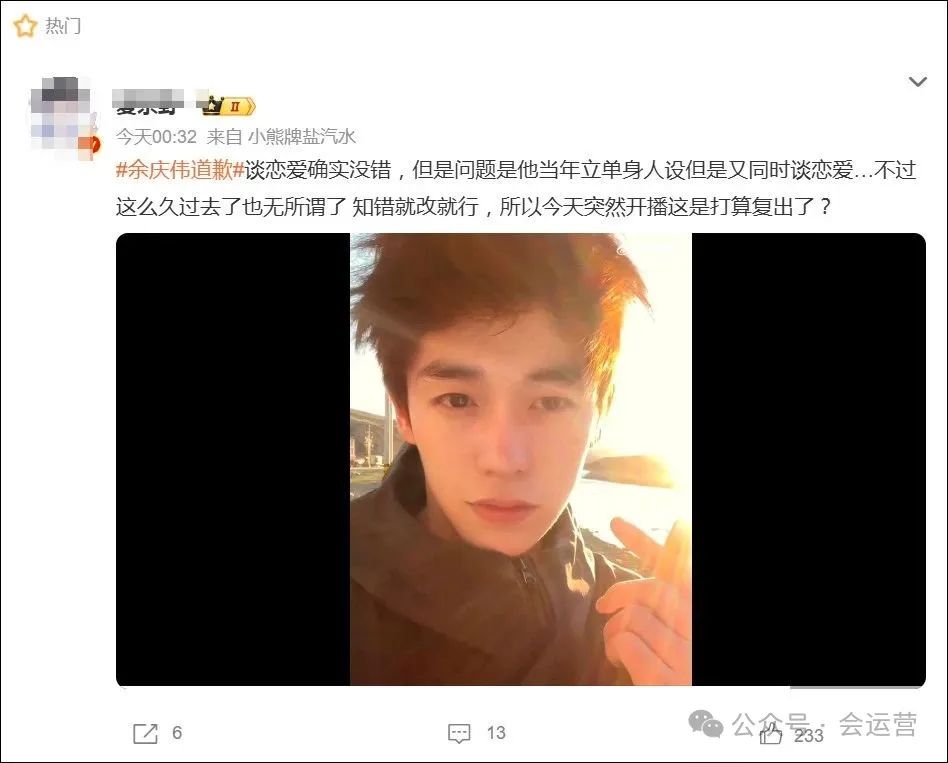
Task: Open the selfie photo of the man
Action: 521,459
